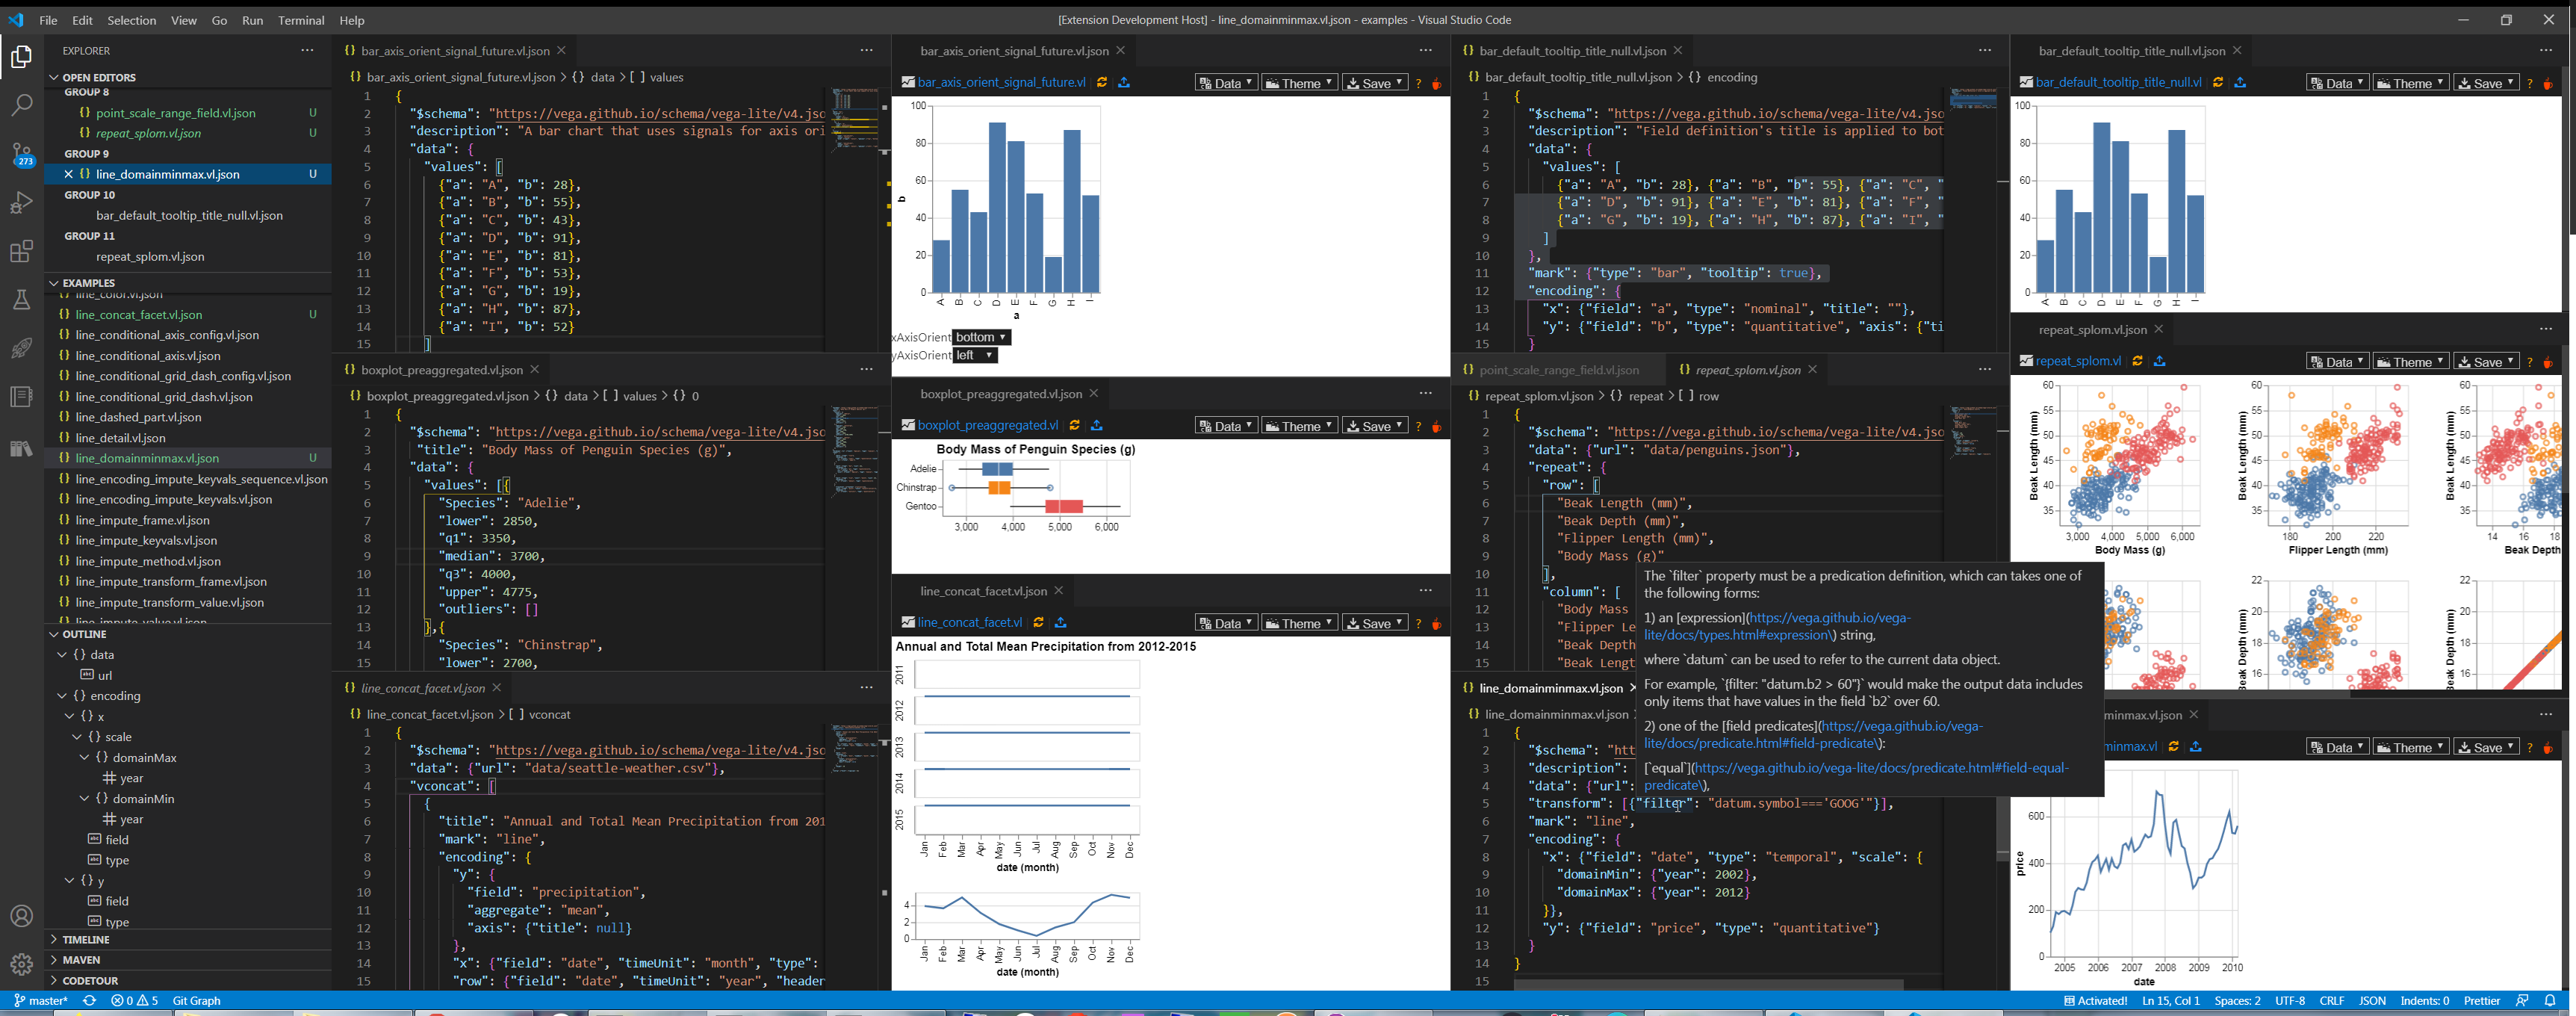Screen dimensions: 2576x1016
Task: Click Git Graph in the status bar
Action: [x=196, y=1000]
